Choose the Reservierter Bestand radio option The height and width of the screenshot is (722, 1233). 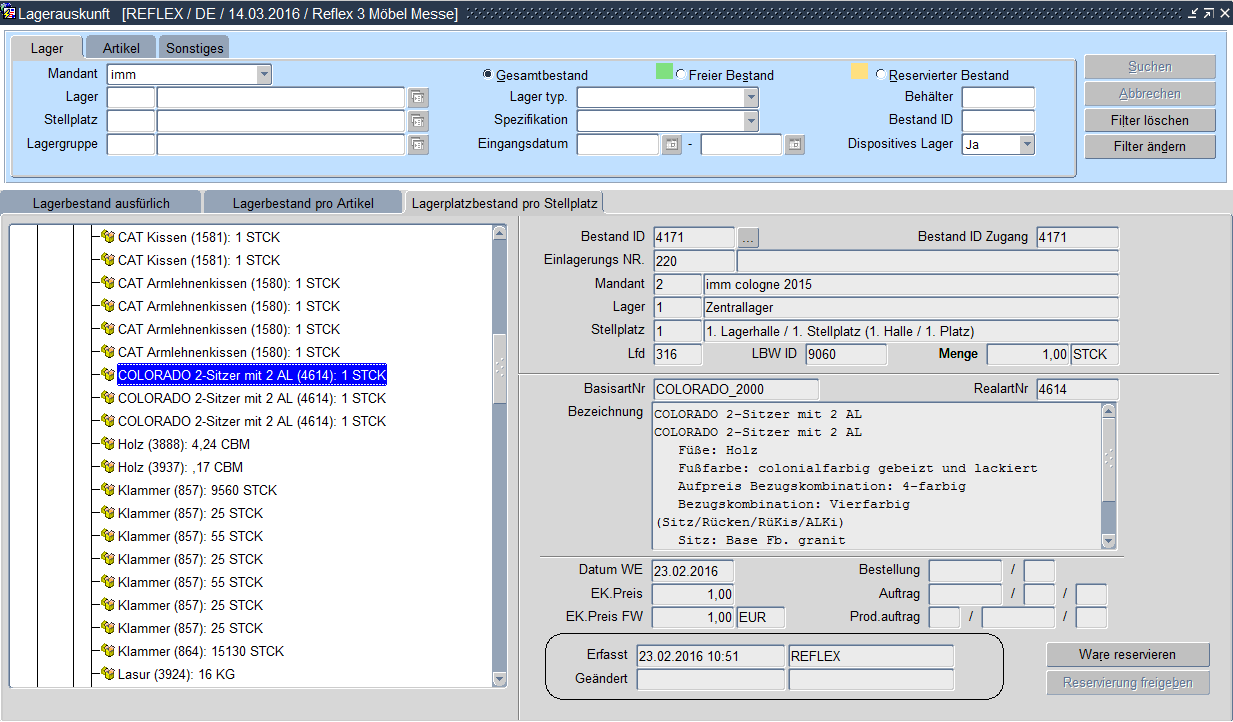point(881,75)
